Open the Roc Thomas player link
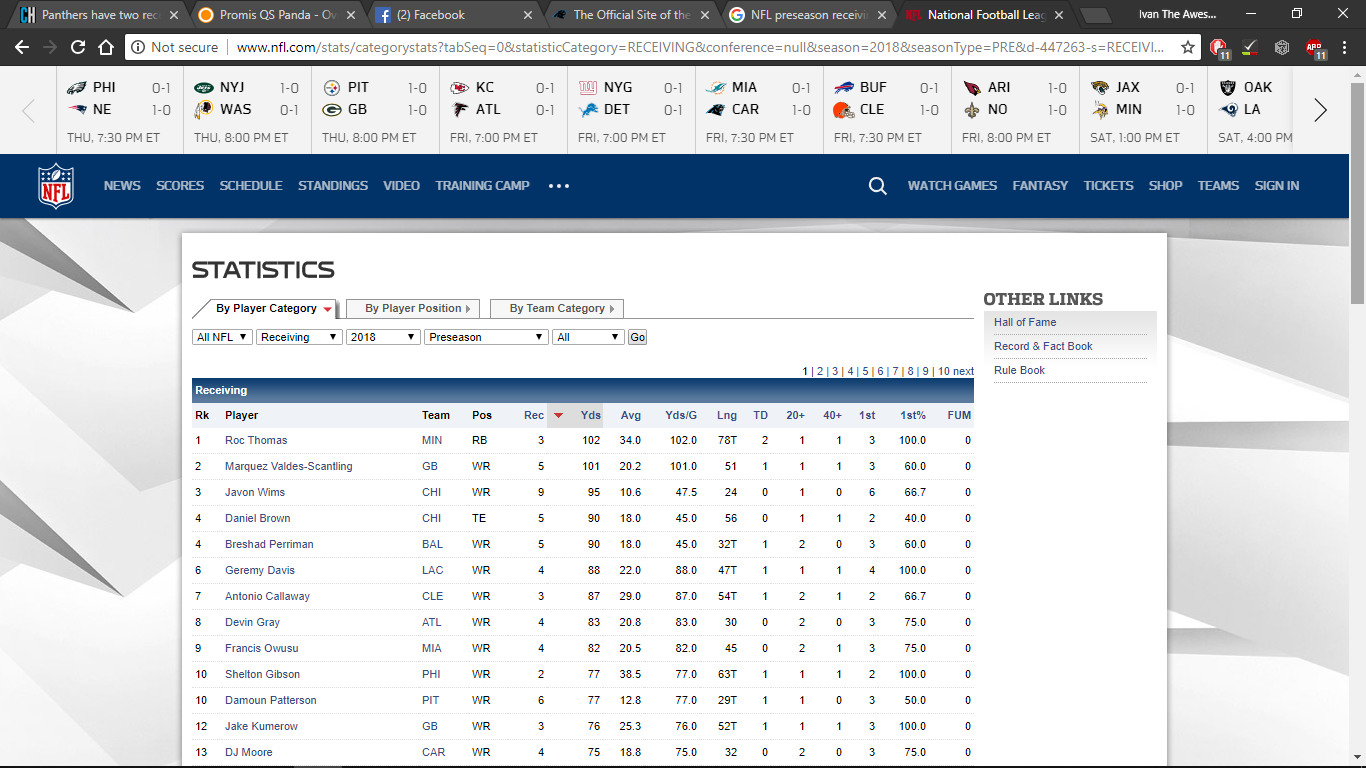This screenshot has height=768, width=1366. (256, 440)
